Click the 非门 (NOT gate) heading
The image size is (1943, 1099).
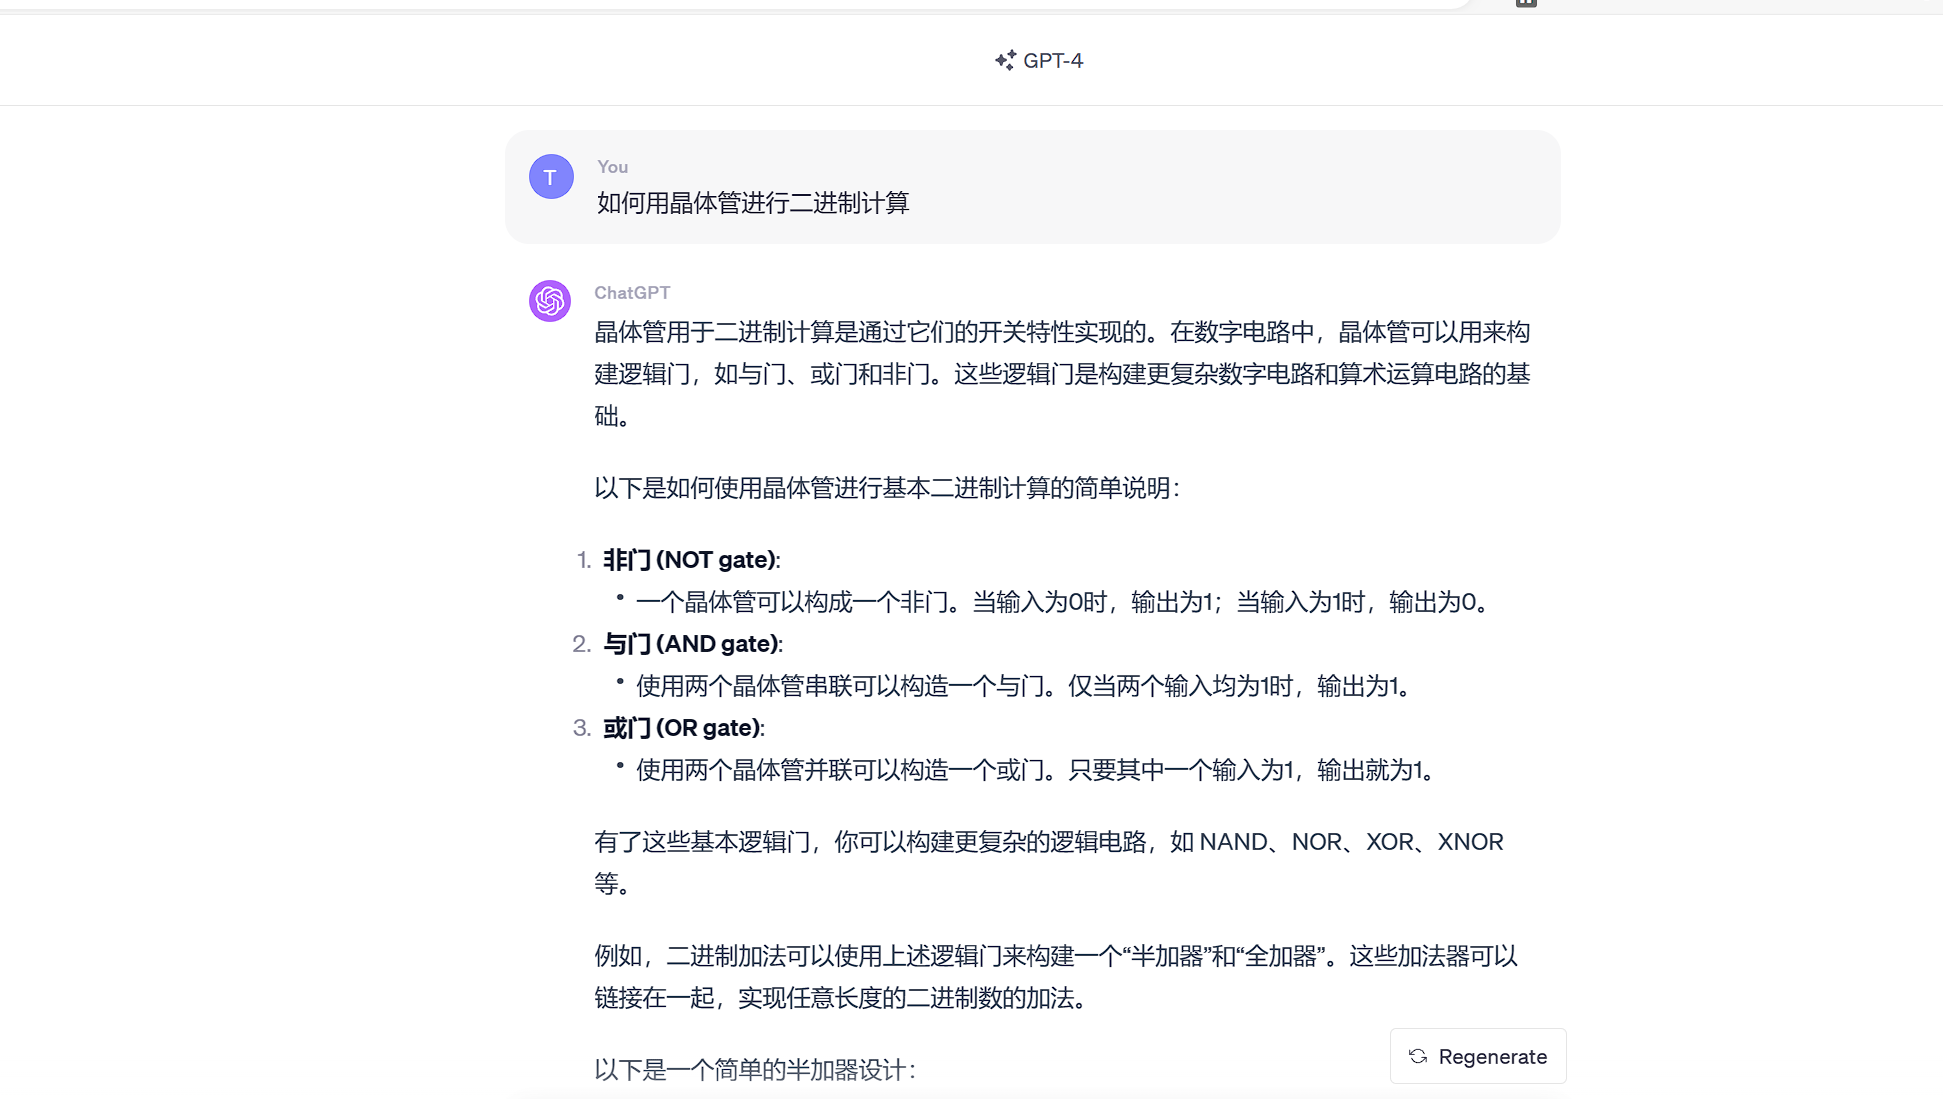[691, 560]
